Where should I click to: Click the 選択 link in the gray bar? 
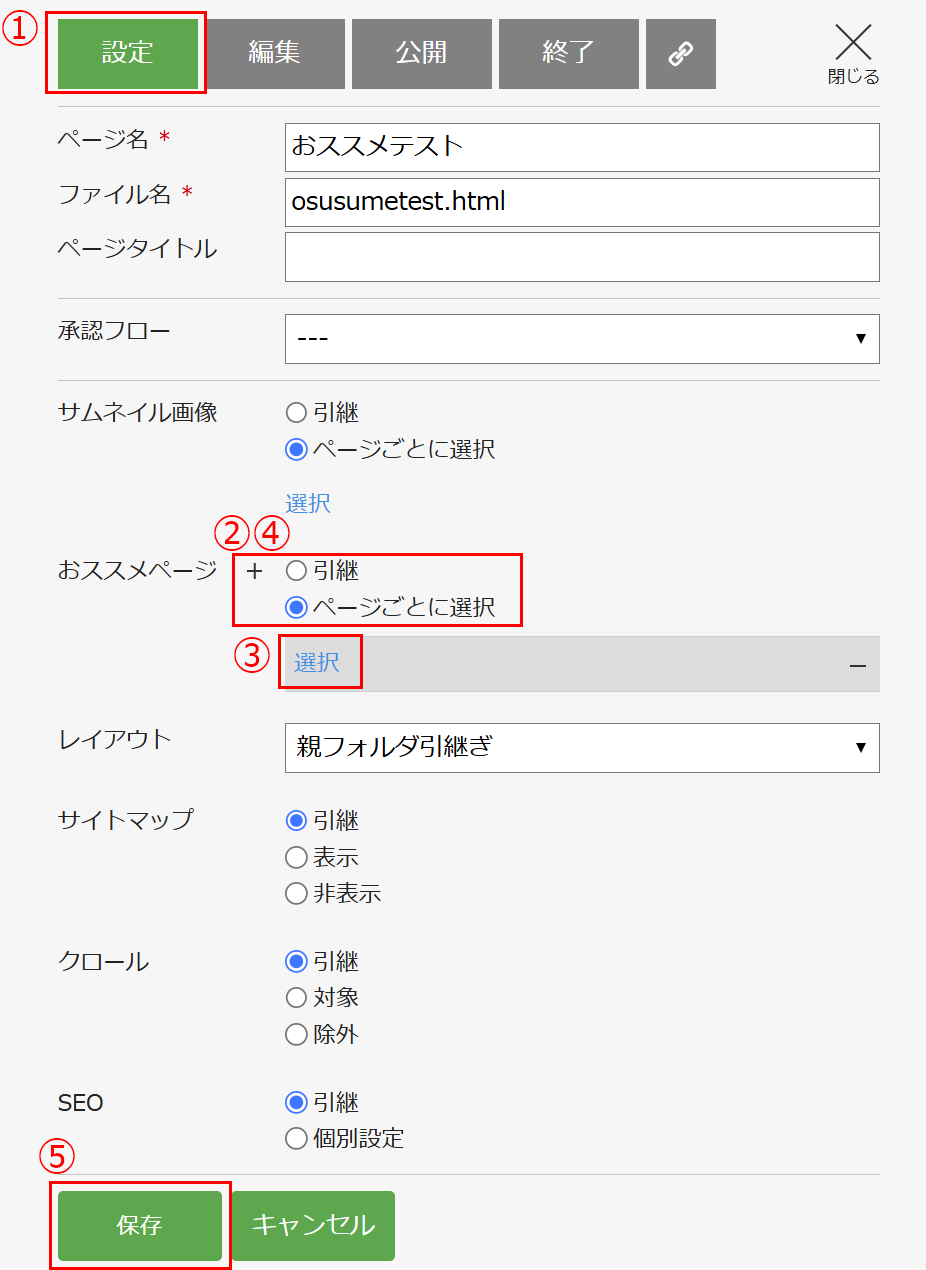pos(316,662)
